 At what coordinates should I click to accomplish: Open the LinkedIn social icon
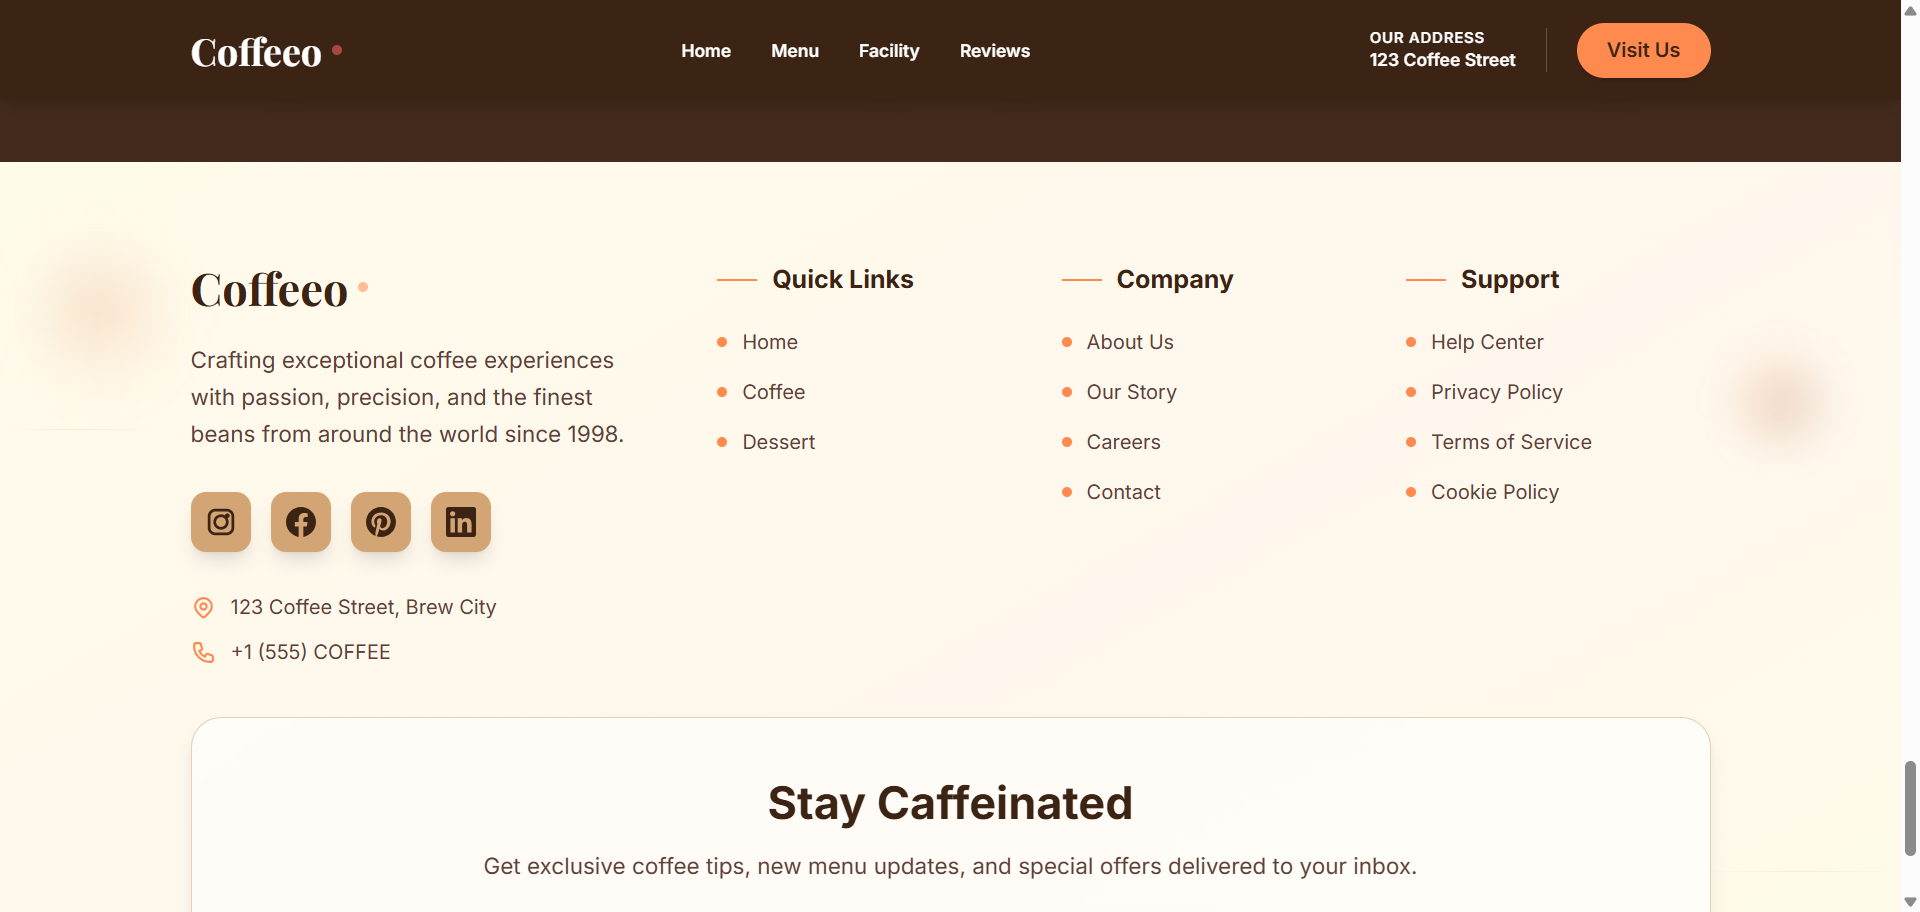(461, 522)
